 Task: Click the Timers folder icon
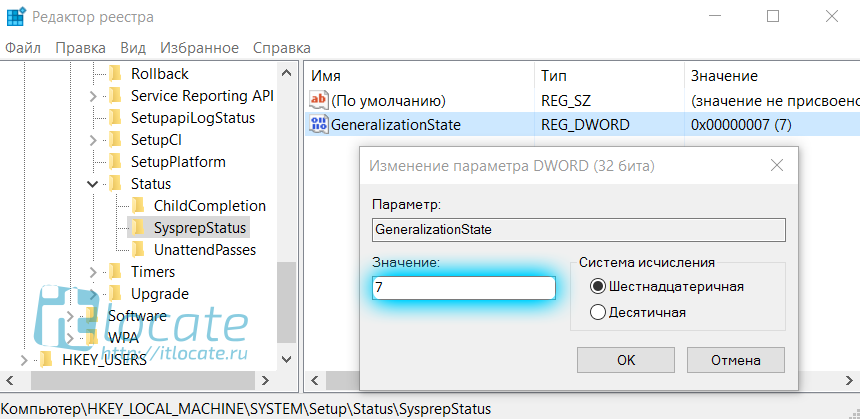coord(115,272)
